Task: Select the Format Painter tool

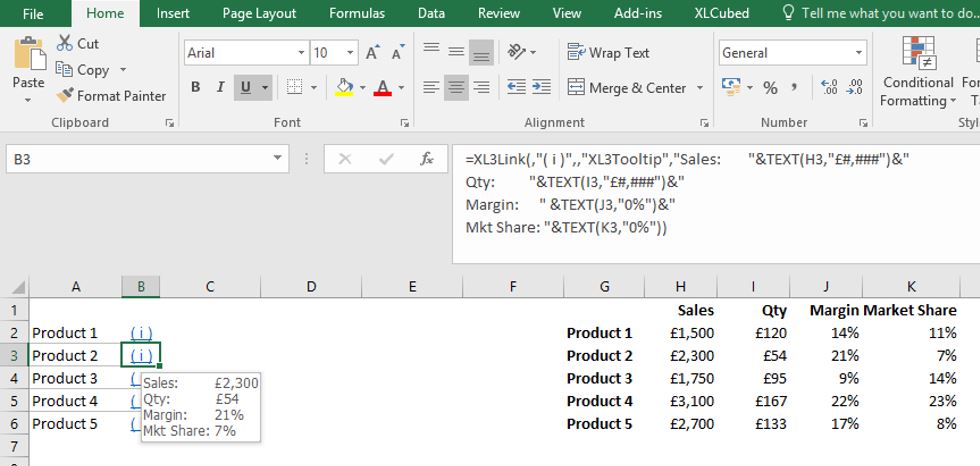Action: coord(110,96)
